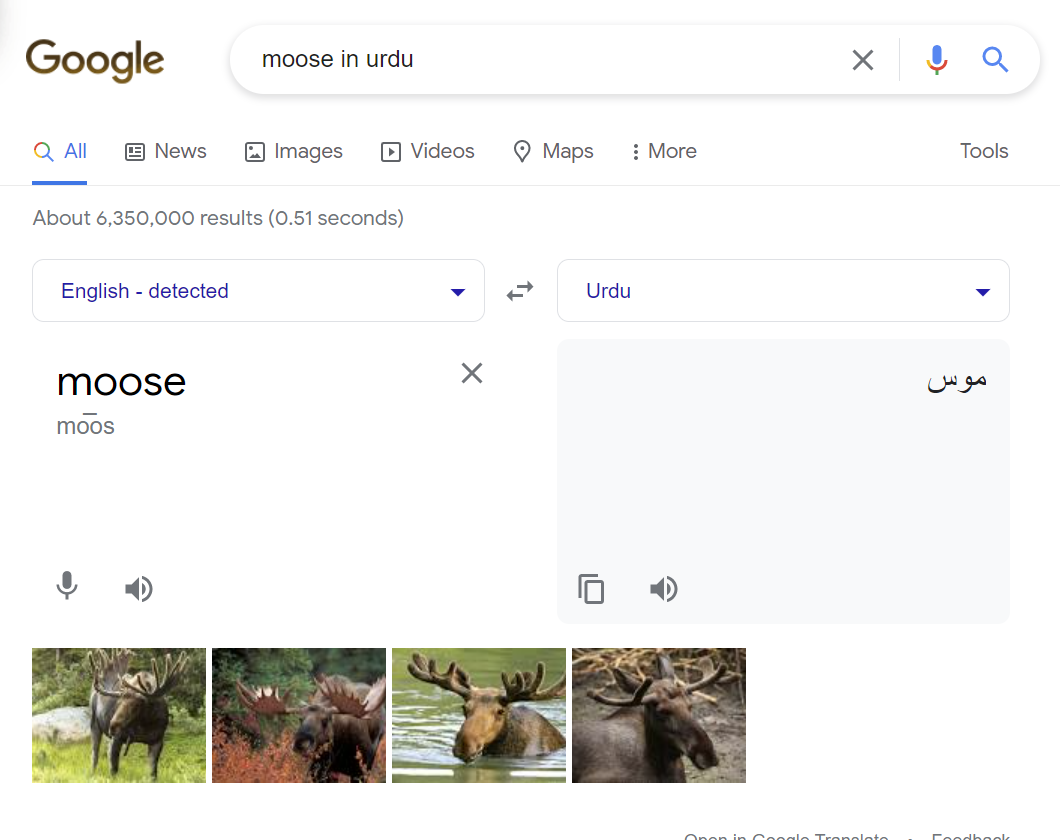Open the Tools option
The width and height of the screenshot is (1060, 840).
pos(984,151)
